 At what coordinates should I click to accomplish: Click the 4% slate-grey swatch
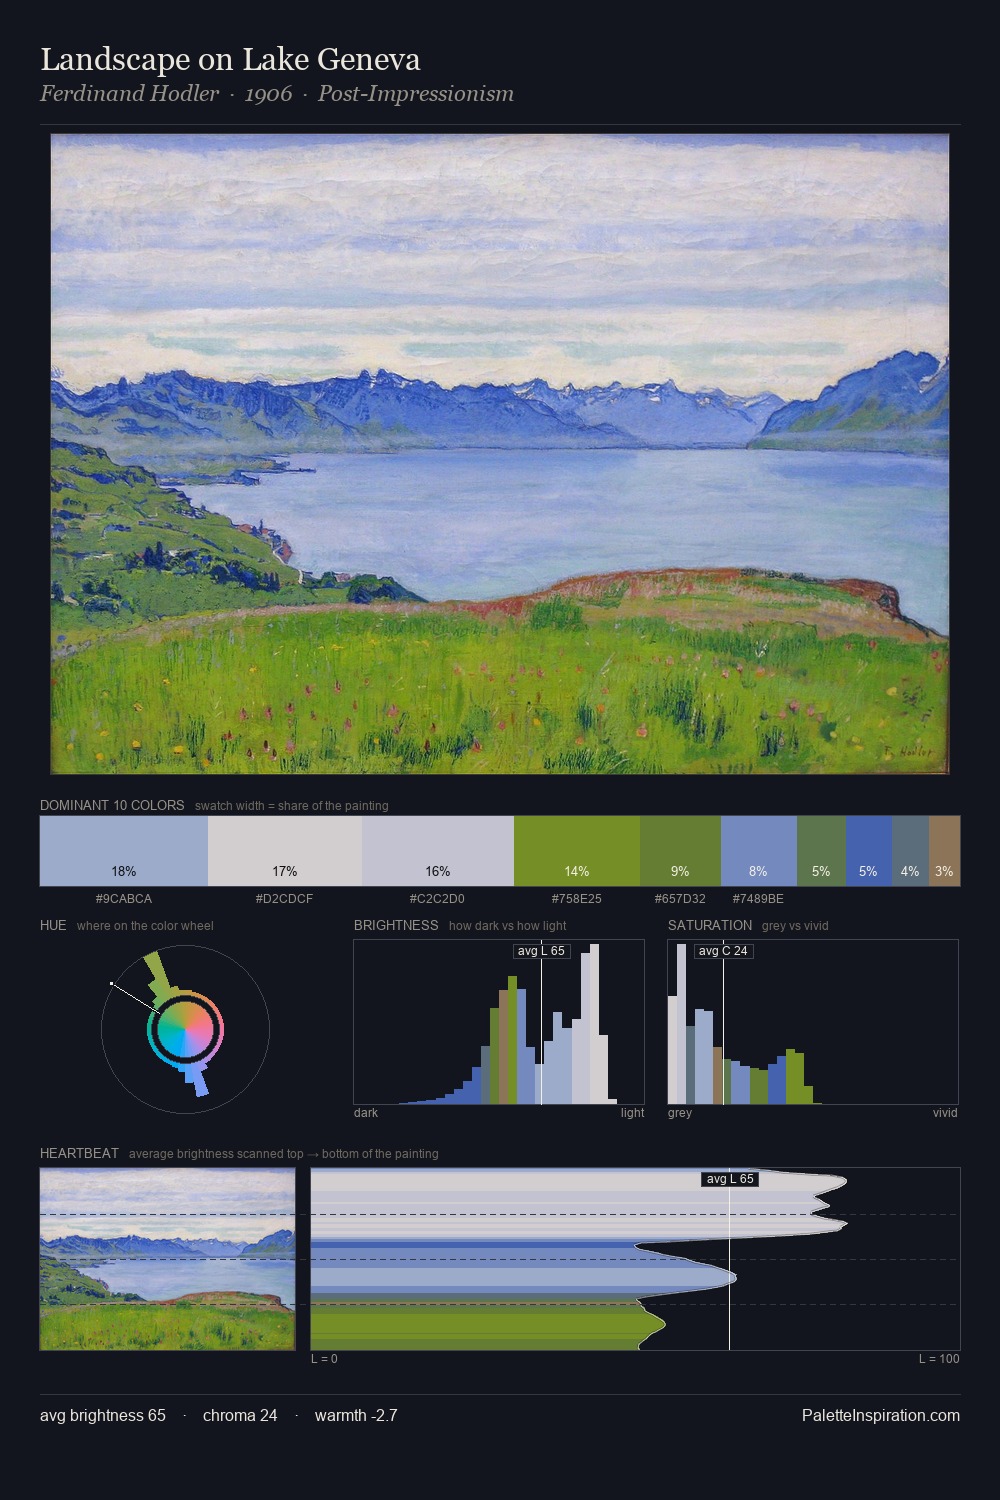click(x=910, y=851)
